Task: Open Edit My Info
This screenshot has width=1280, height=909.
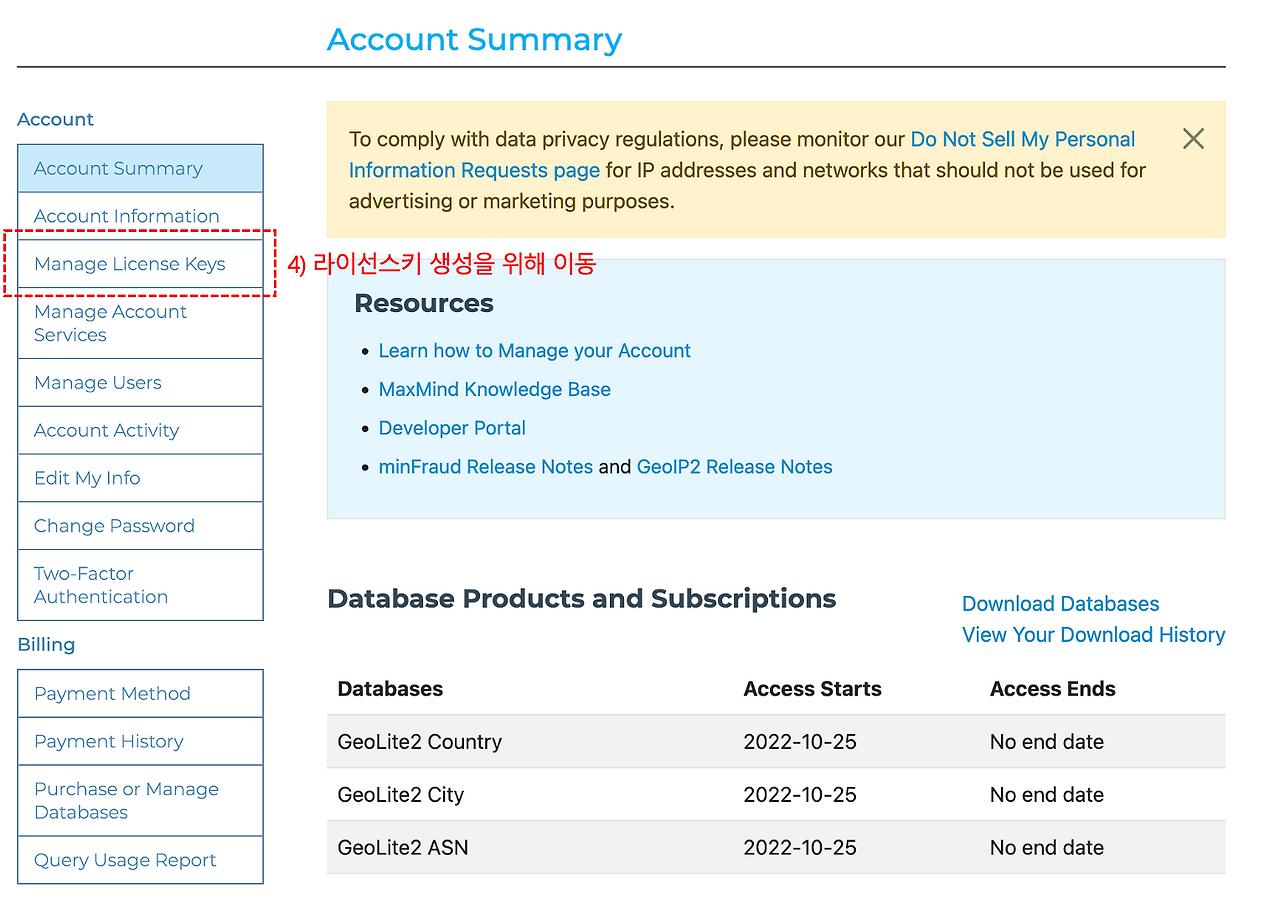Action: tap(87, 478)
